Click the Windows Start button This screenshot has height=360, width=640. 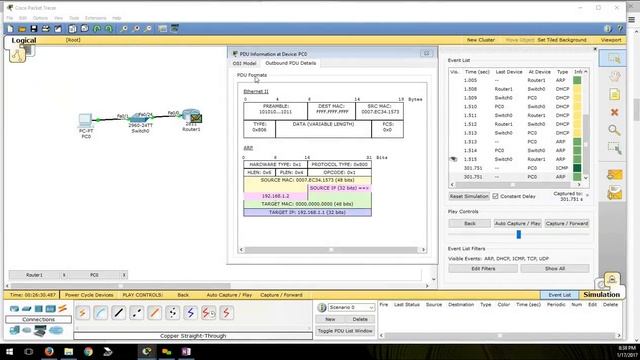pos(9,351)
